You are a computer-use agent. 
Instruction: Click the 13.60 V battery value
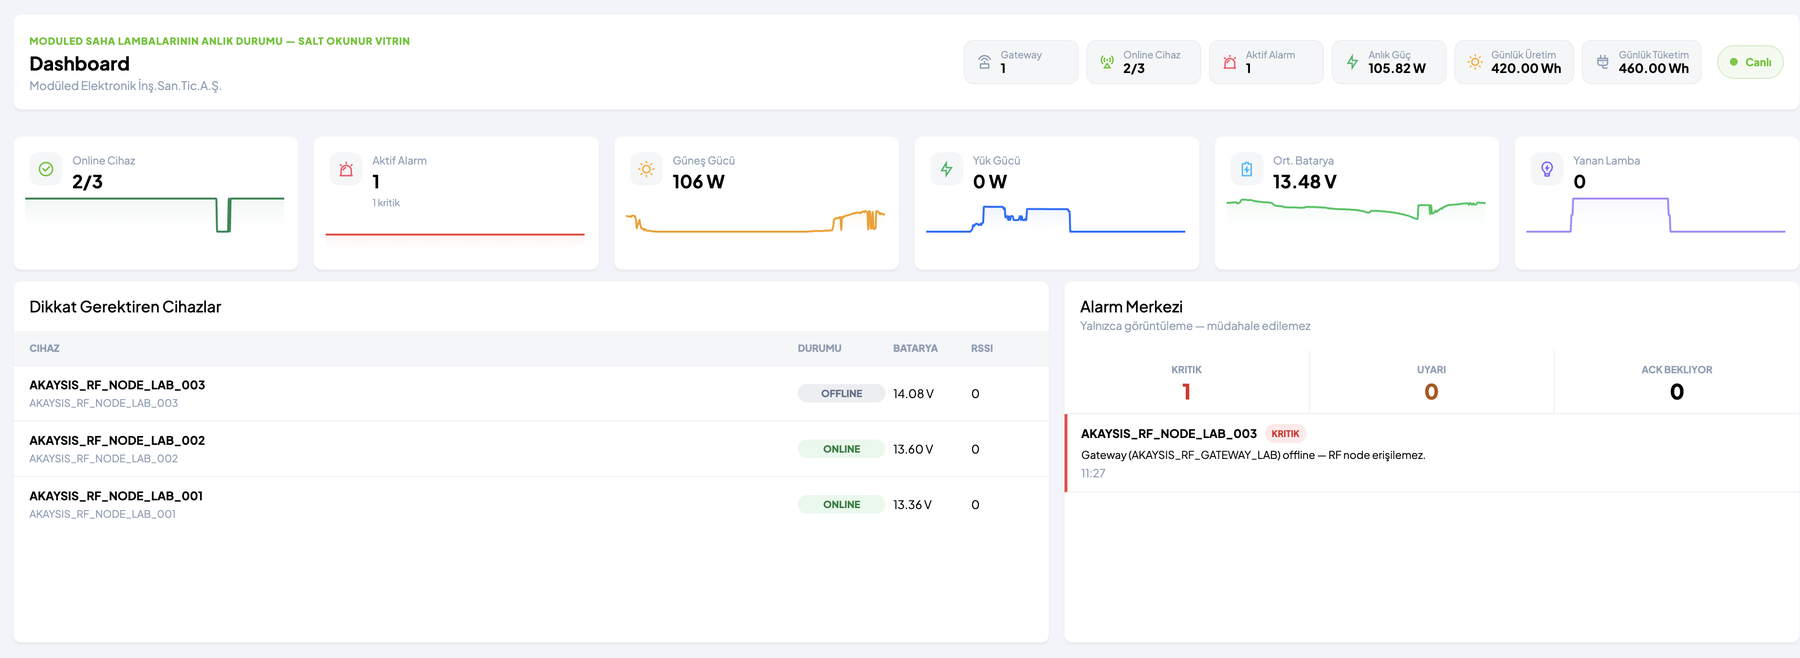913,449
